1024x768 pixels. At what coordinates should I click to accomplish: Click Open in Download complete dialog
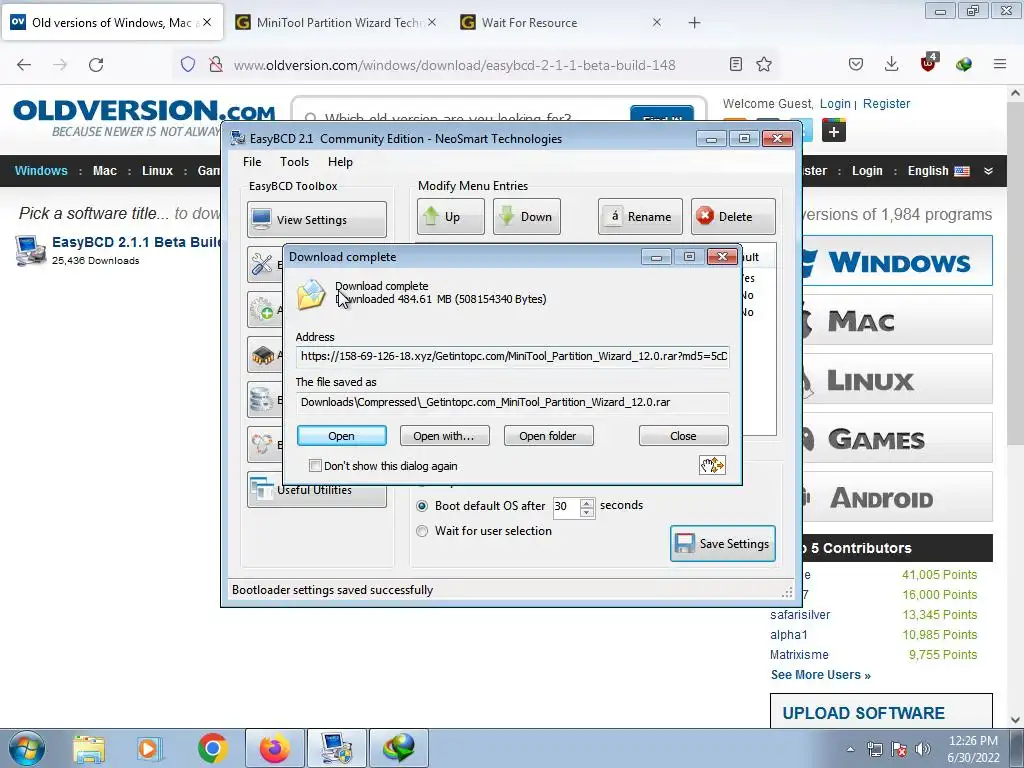[x=342, y=436]
